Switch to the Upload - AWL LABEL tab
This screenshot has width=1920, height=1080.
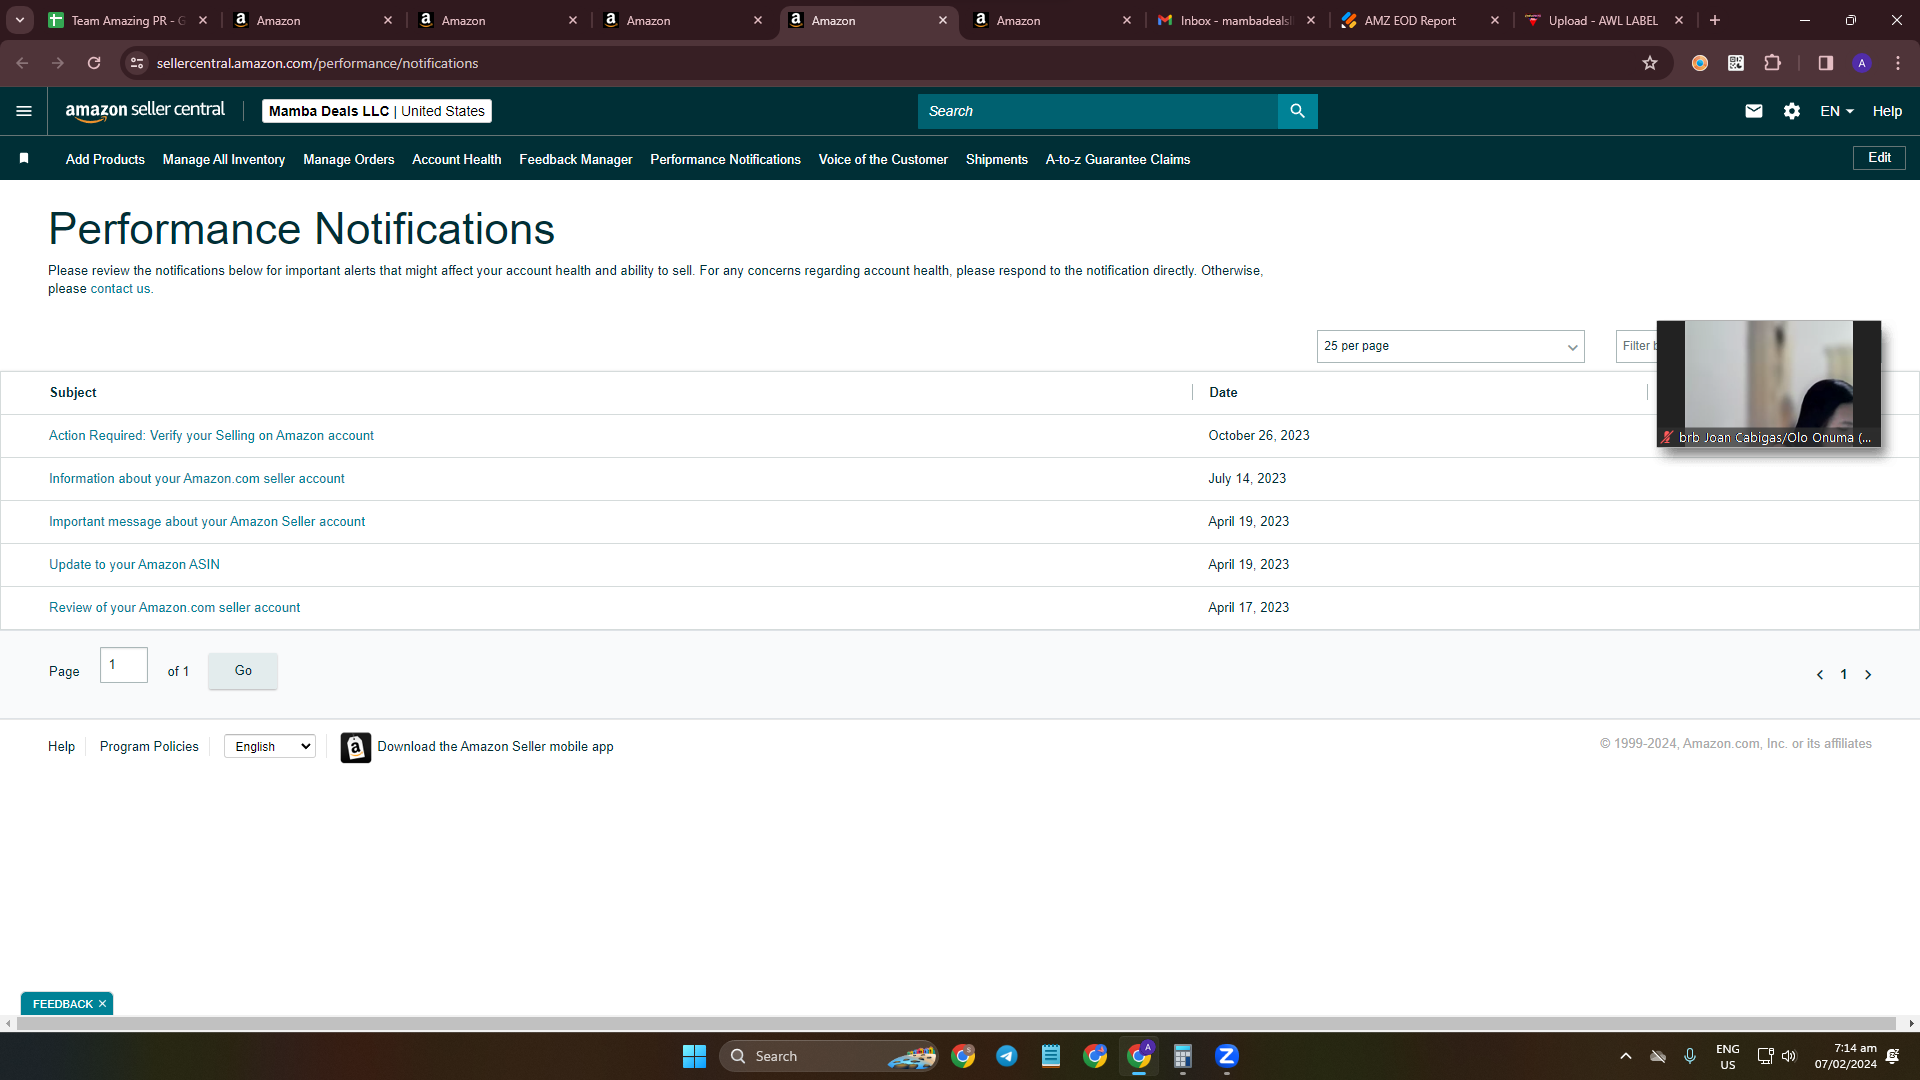coord(1603,20)
